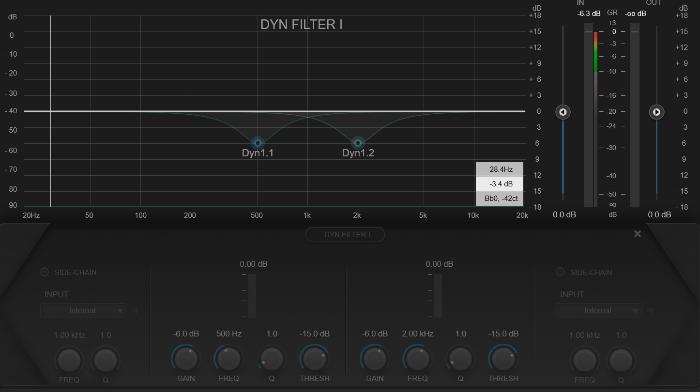Click the 28.4Hz readout in the tooltip

500,169
